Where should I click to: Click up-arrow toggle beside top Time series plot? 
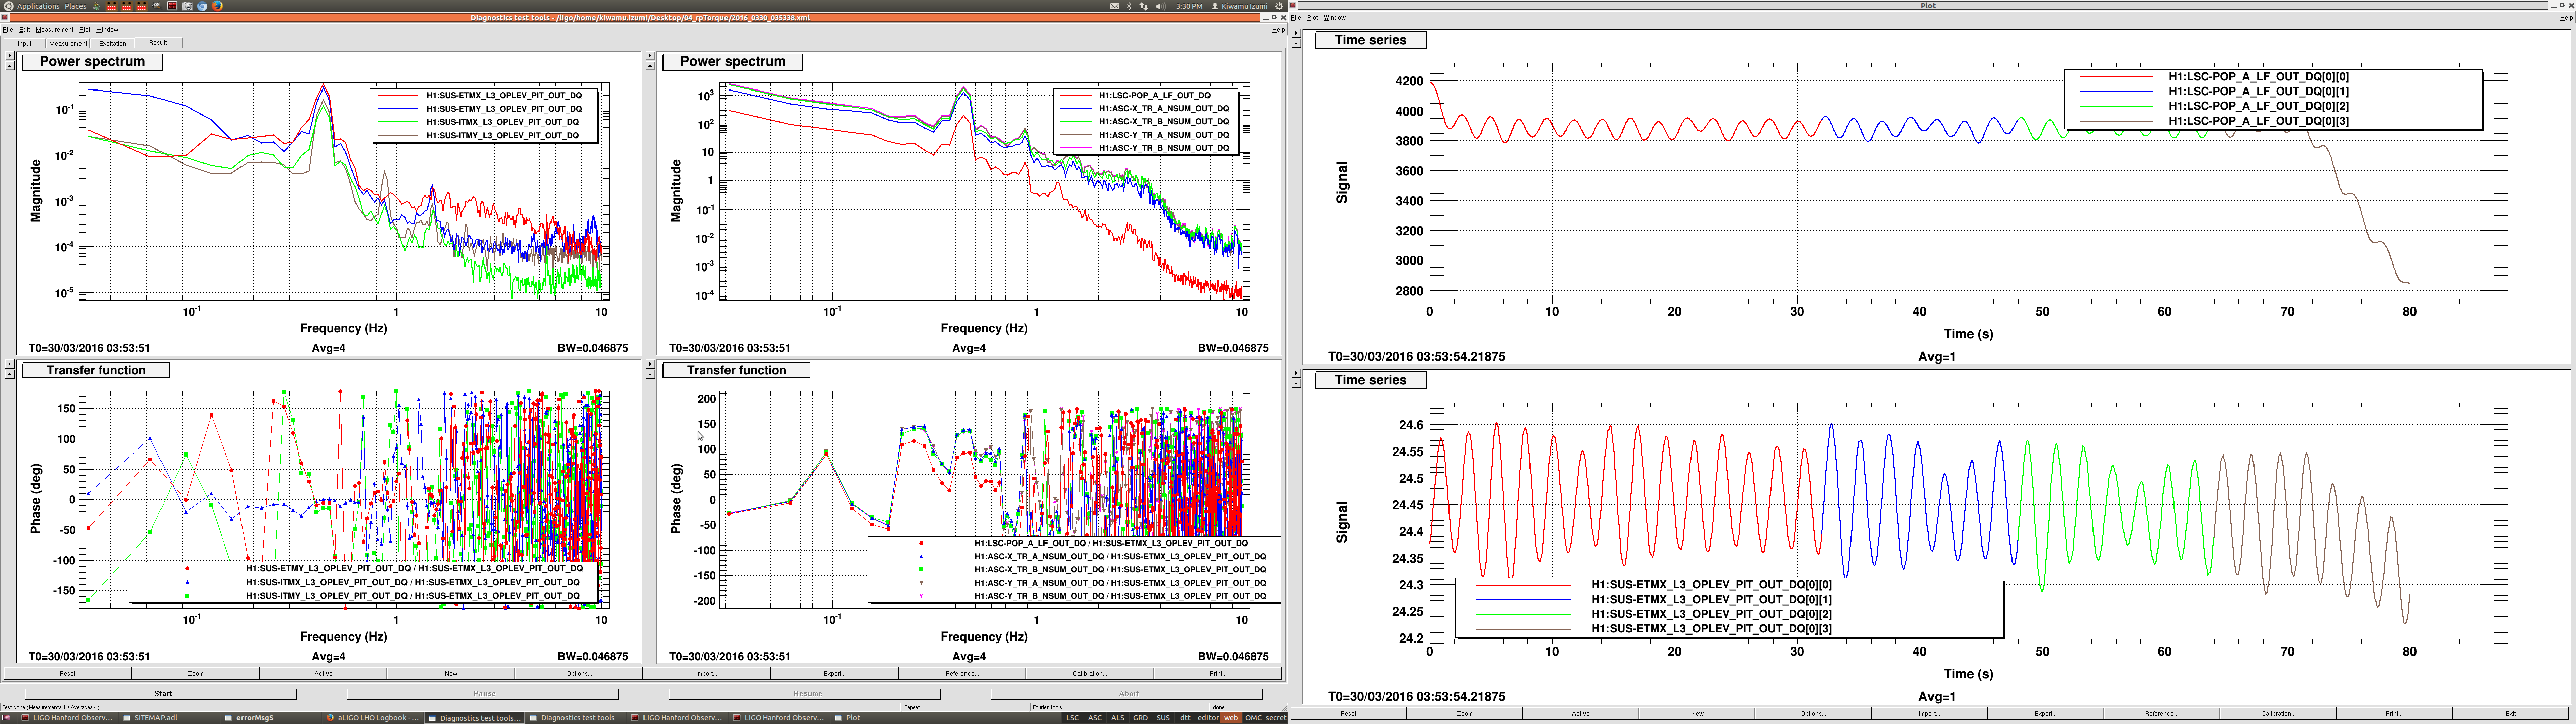[1296, 43]
